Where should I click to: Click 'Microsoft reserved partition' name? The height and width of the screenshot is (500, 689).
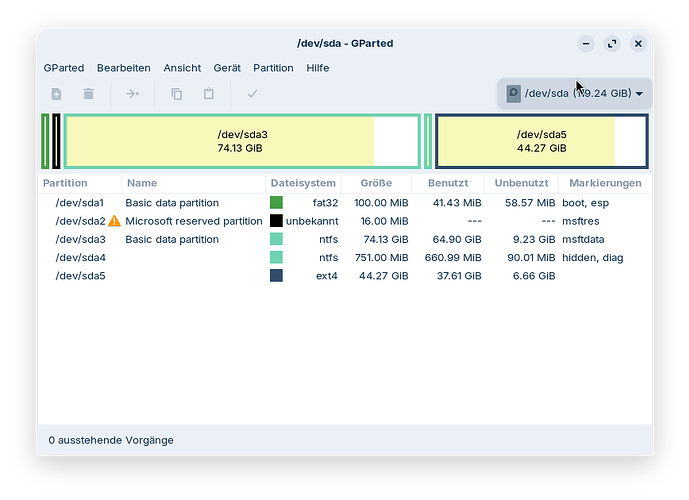(x=194, y=221)
